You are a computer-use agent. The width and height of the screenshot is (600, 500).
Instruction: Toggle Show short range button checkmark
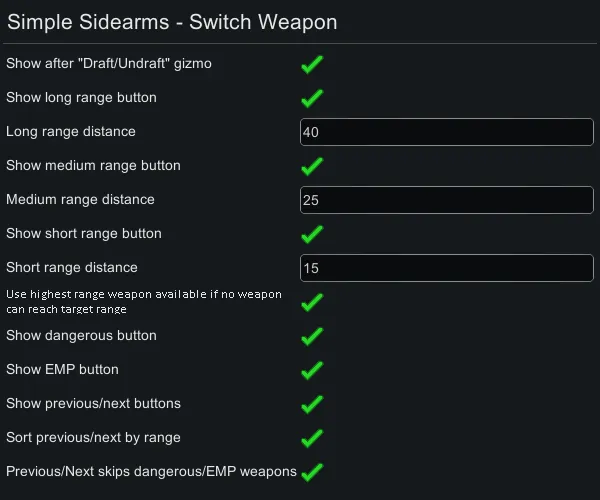(312, 234)
